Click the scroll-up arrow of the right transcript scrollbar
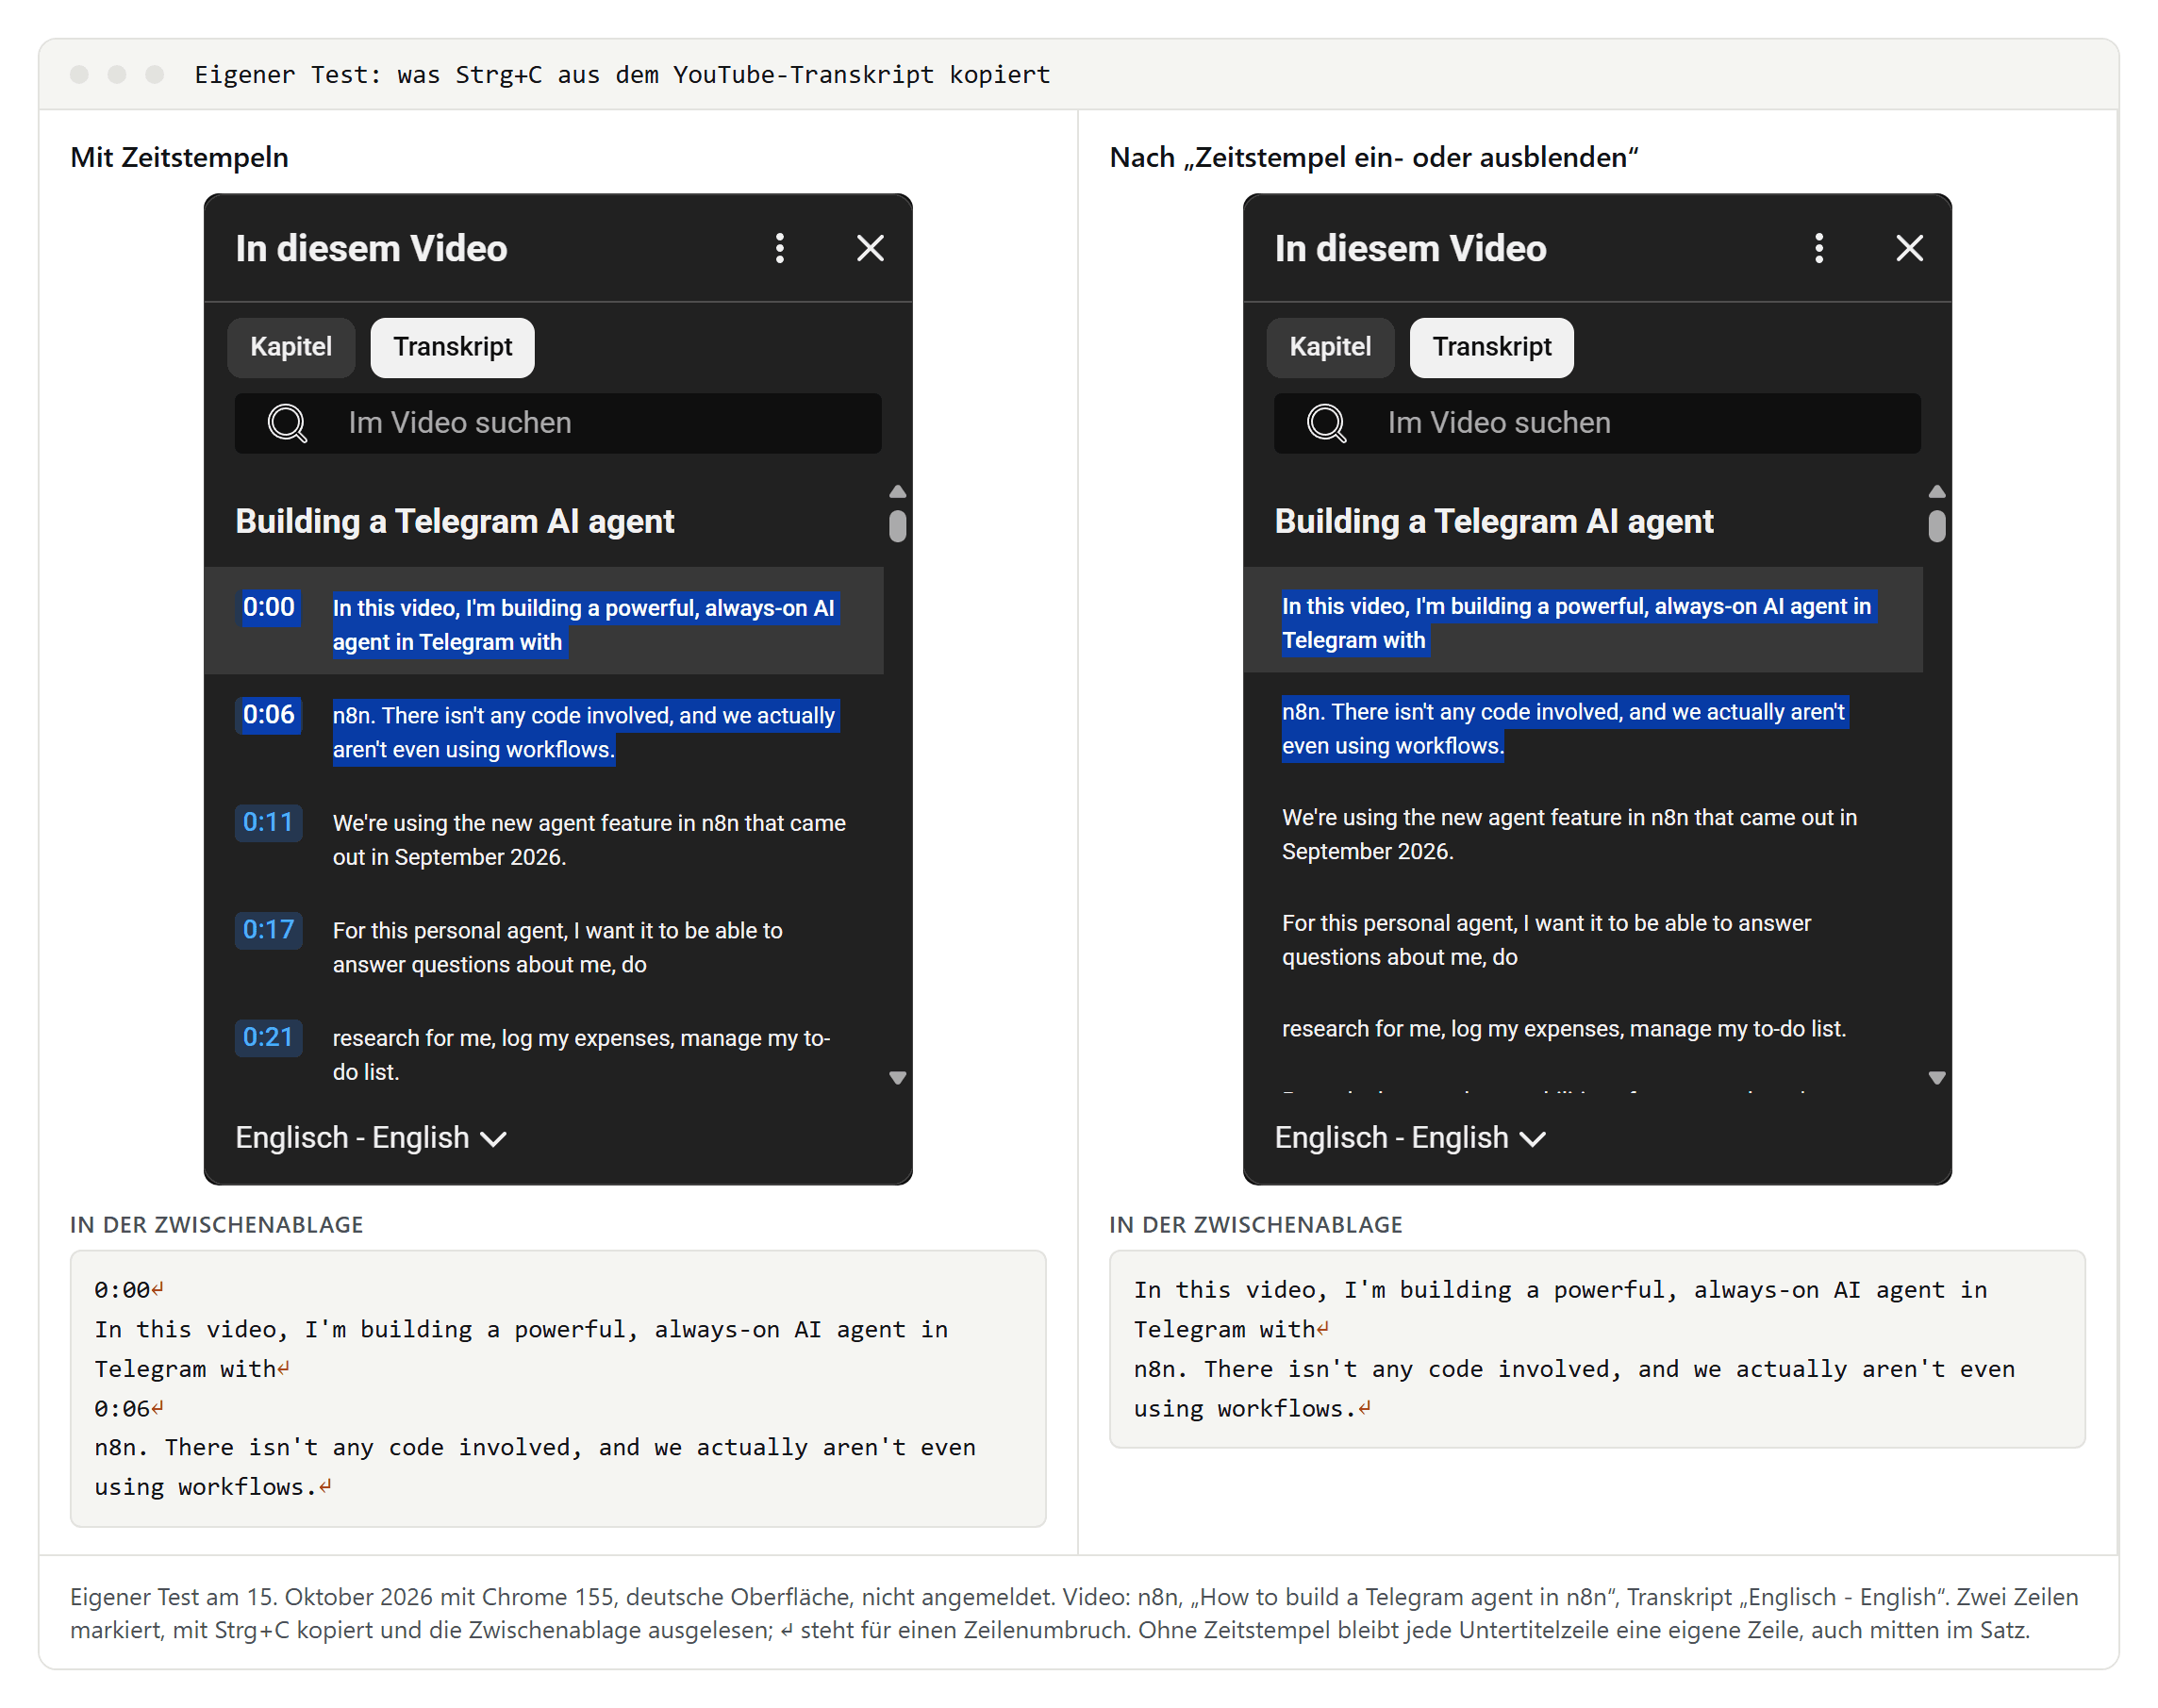 click(x=1936, y=491)
